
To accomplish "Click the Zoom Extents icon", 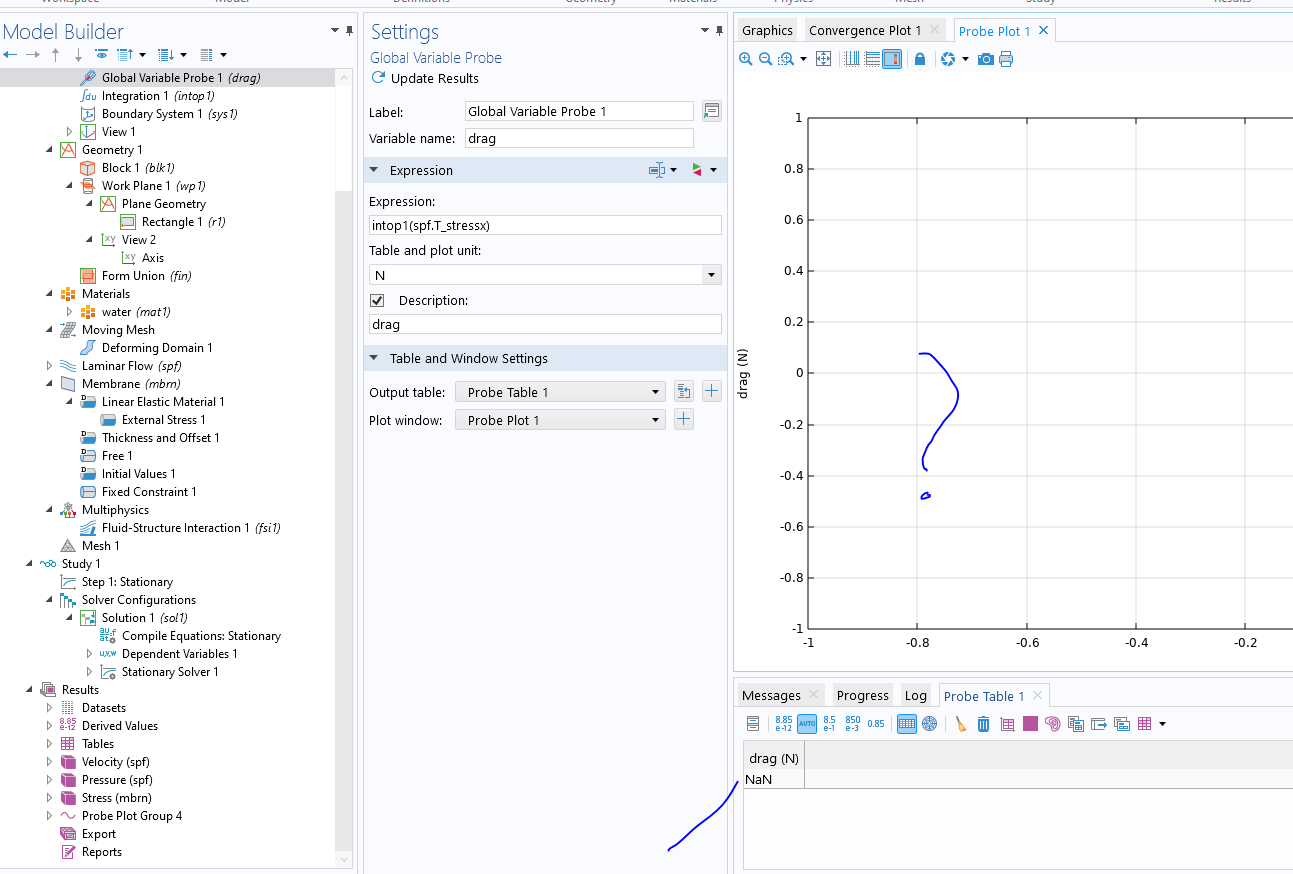I will 824,59.
